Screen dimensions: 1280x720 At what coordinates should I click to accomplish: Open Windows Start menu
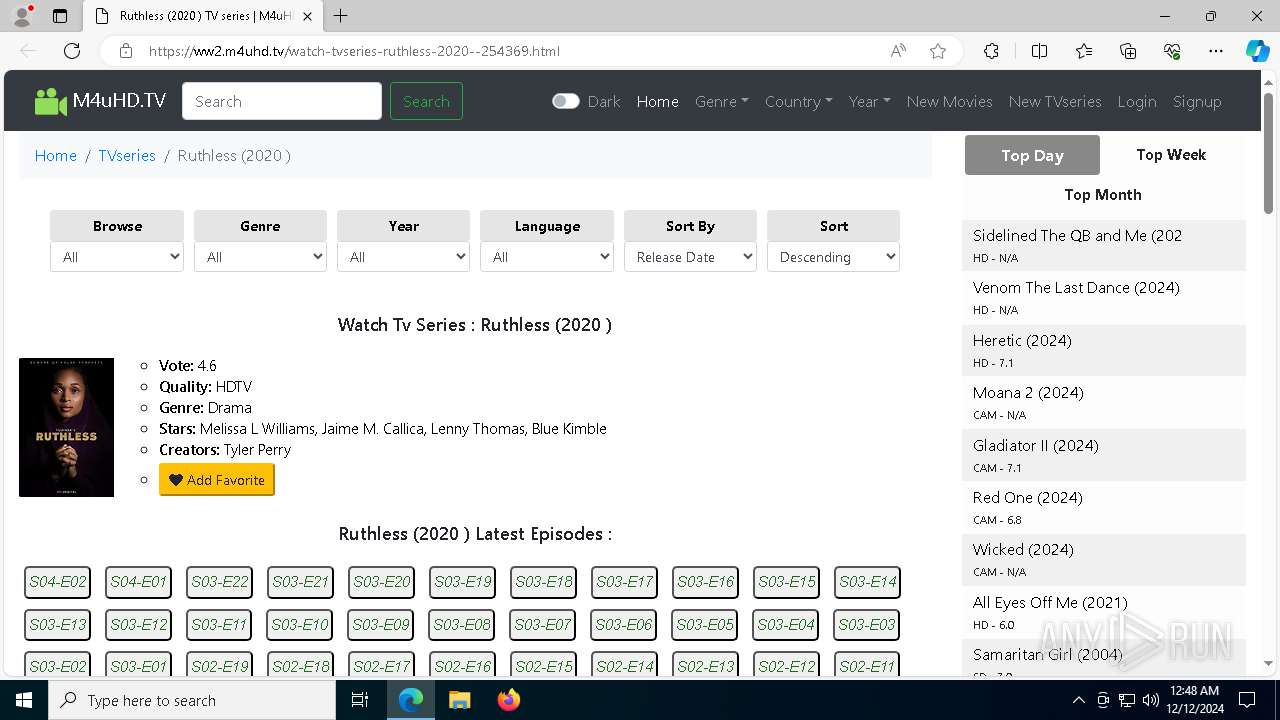(x=24, y=700)
